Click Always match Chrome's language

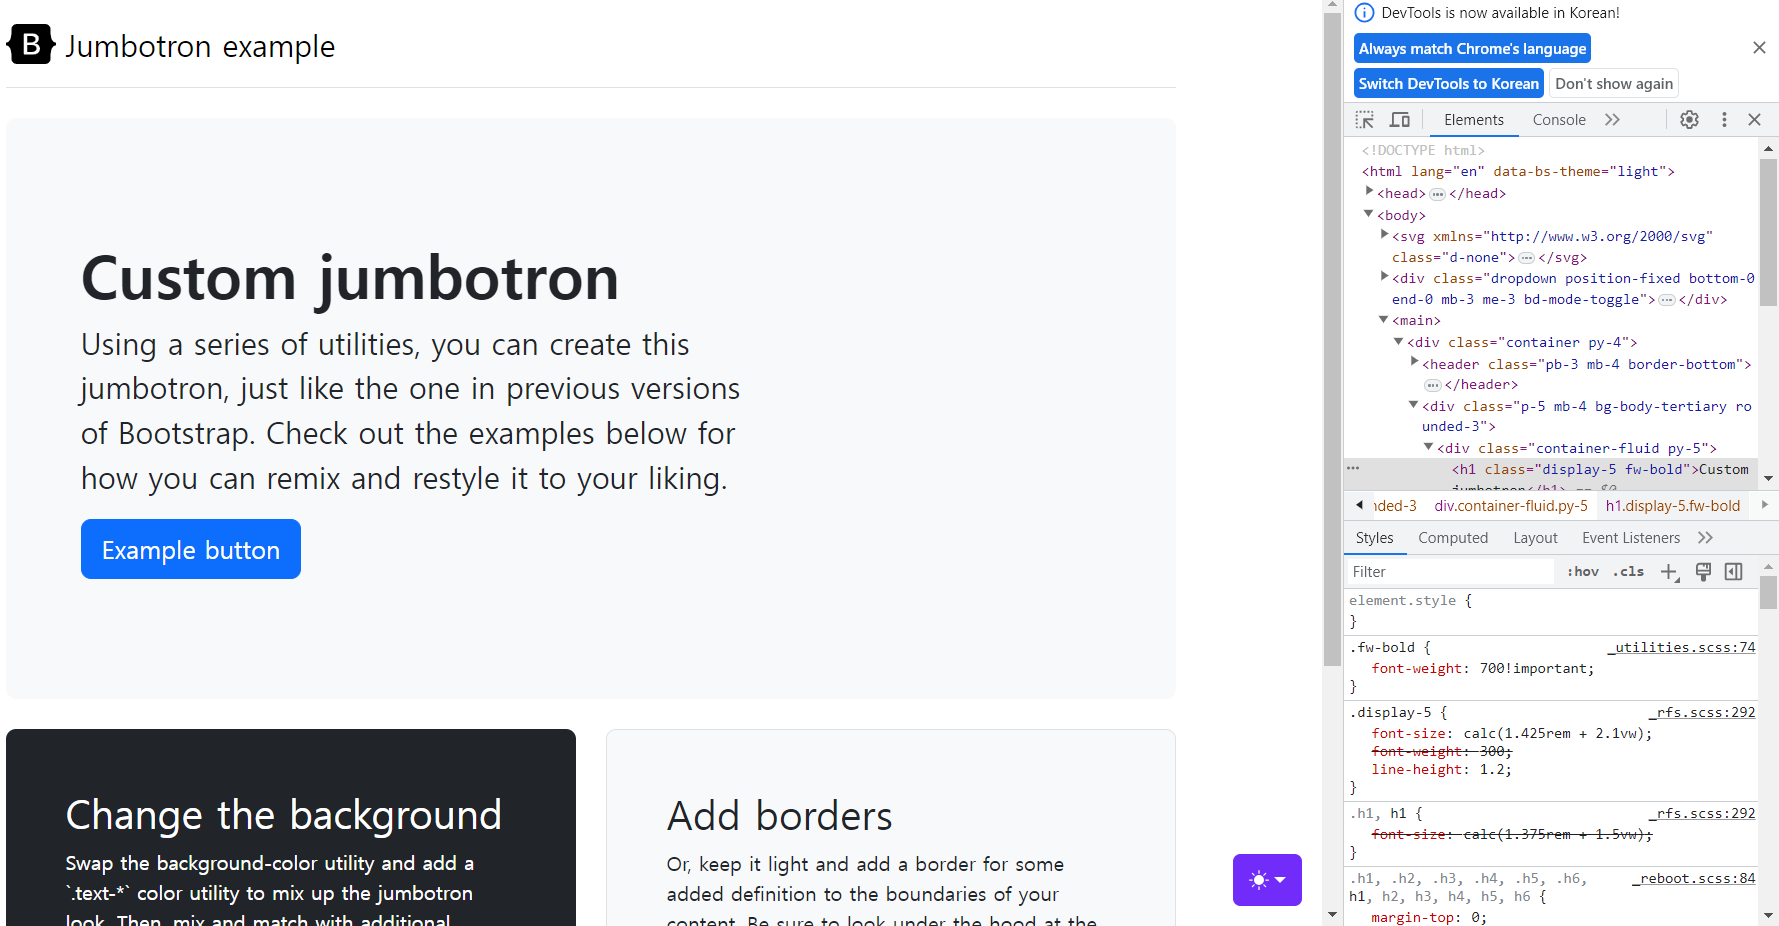tap(1472, 49)
